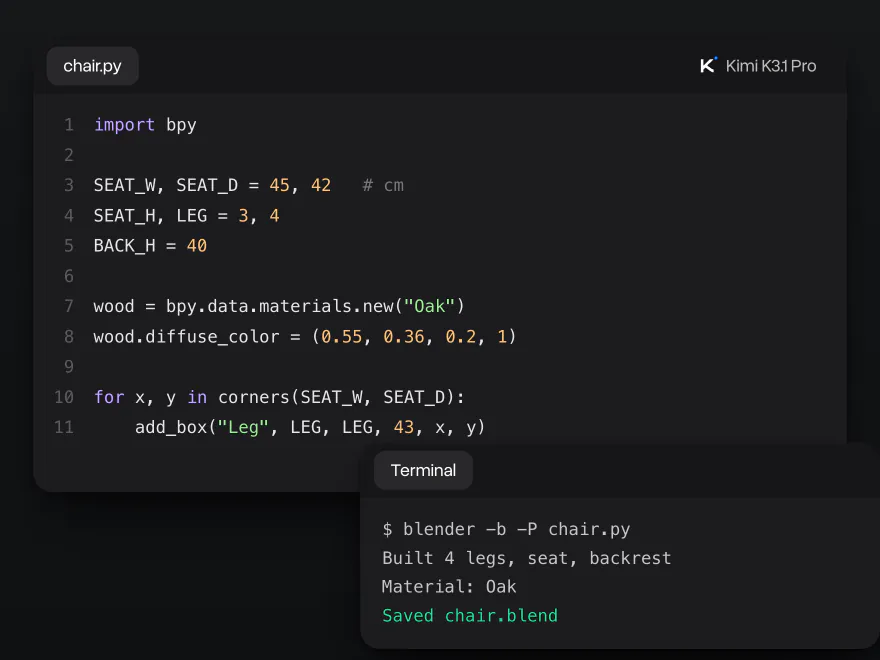The width and height of the screenshot is (880, 660).
Task: Click line number 7 in gutter
Action: click(69, 306)
